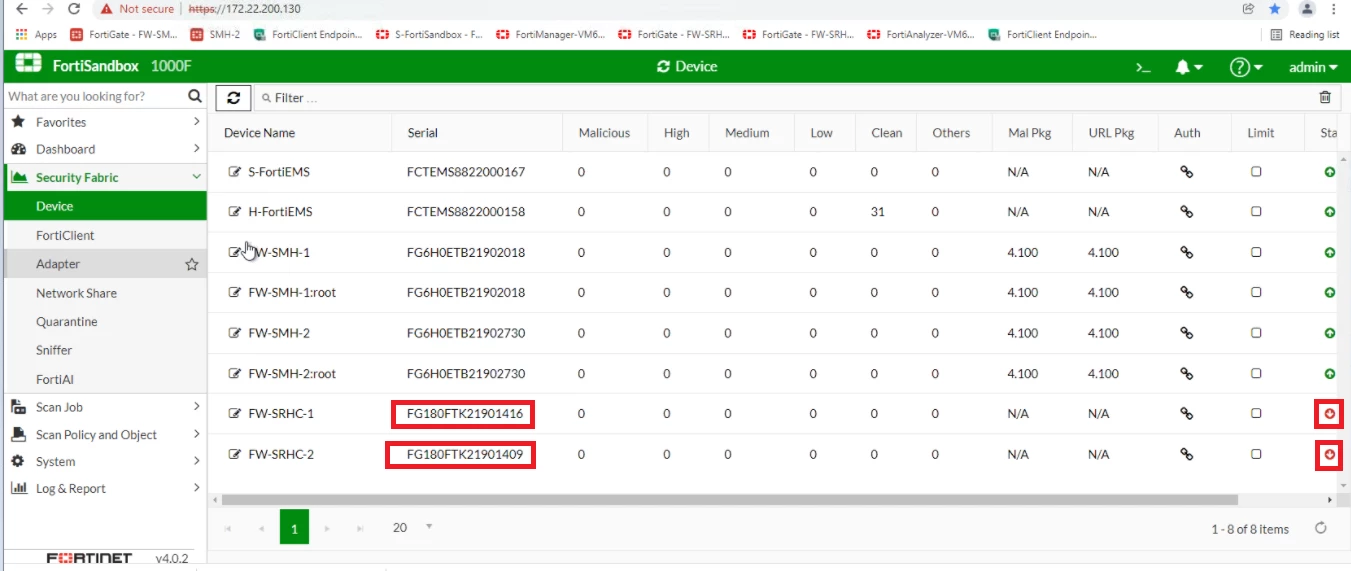Open the FortiAI sidebar page
The width and height of the screenshot is (1351, 571).
point(104,380)
